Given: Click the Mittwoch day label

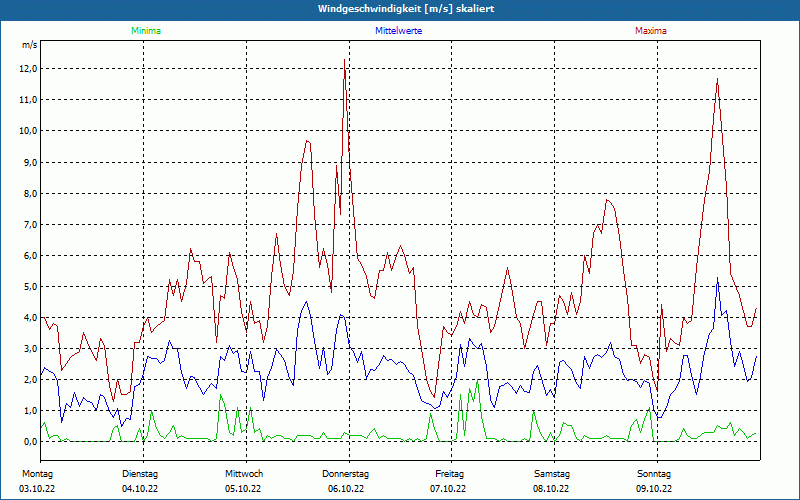Looking at the screenshot, I should (244, 474).
